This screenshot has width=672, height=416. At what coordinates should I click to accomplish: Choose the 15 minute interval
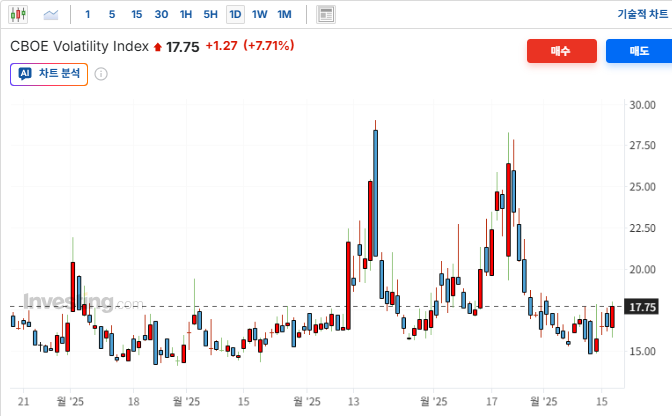136,15
